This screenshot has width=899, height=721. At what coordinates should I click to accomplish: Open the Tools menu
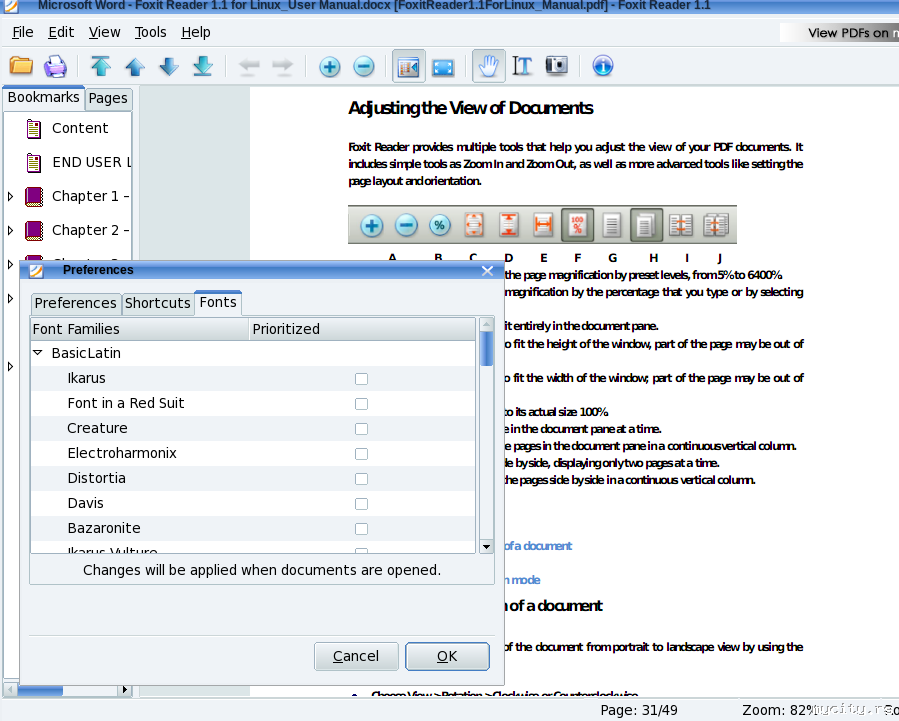click(150, 33)
